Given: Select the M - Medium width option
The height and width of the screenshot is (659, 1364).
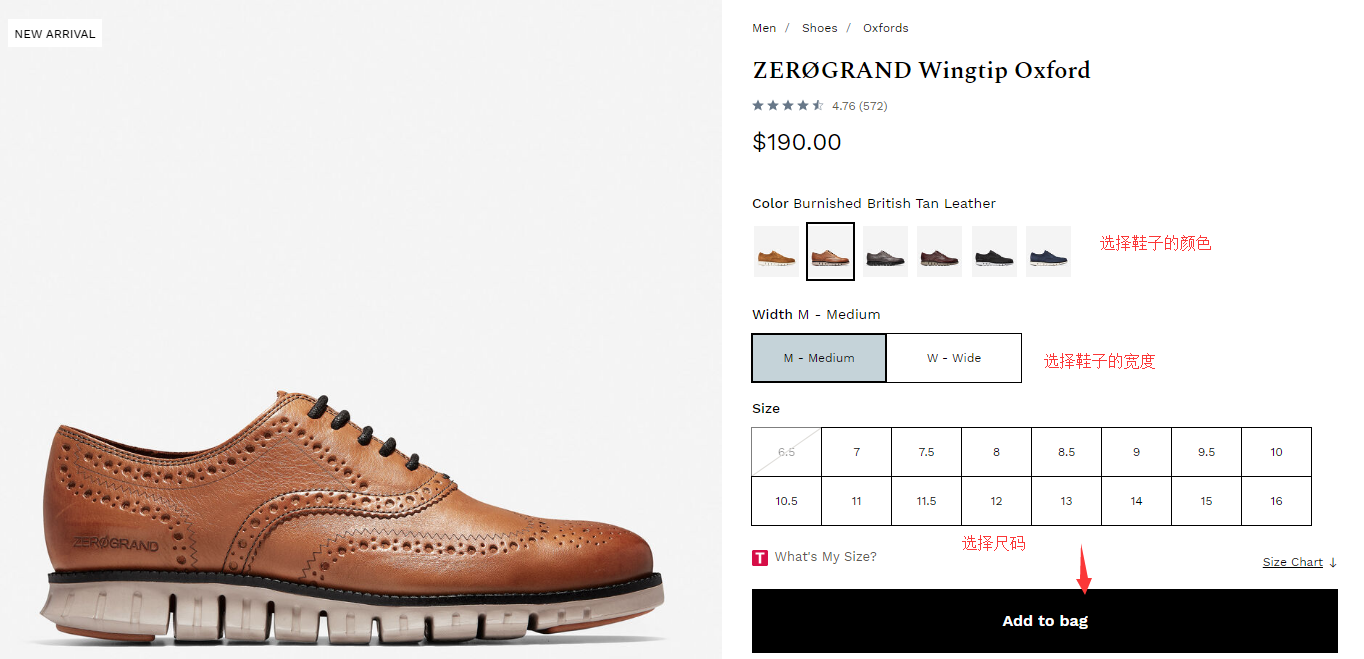Looking at the screenshot, I should 819,358.
